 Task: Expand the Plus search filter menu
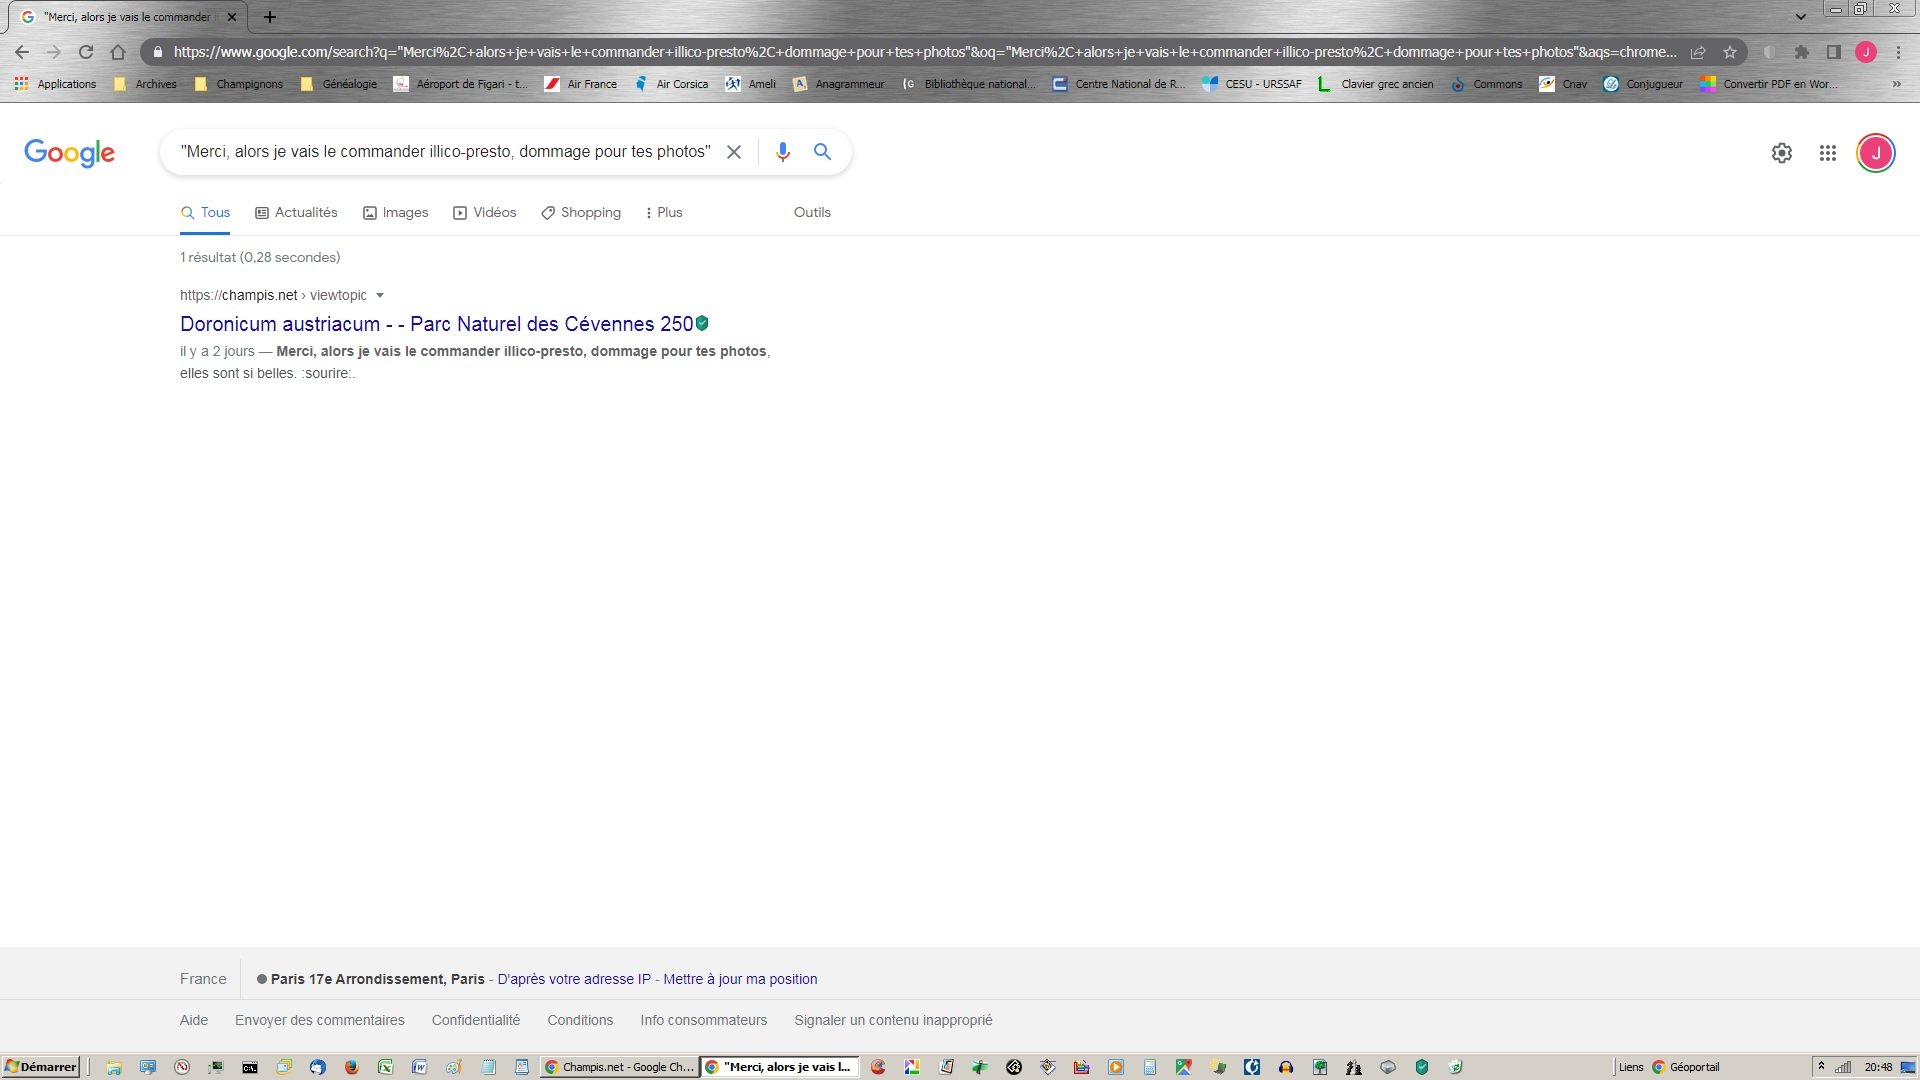(663, 212)
